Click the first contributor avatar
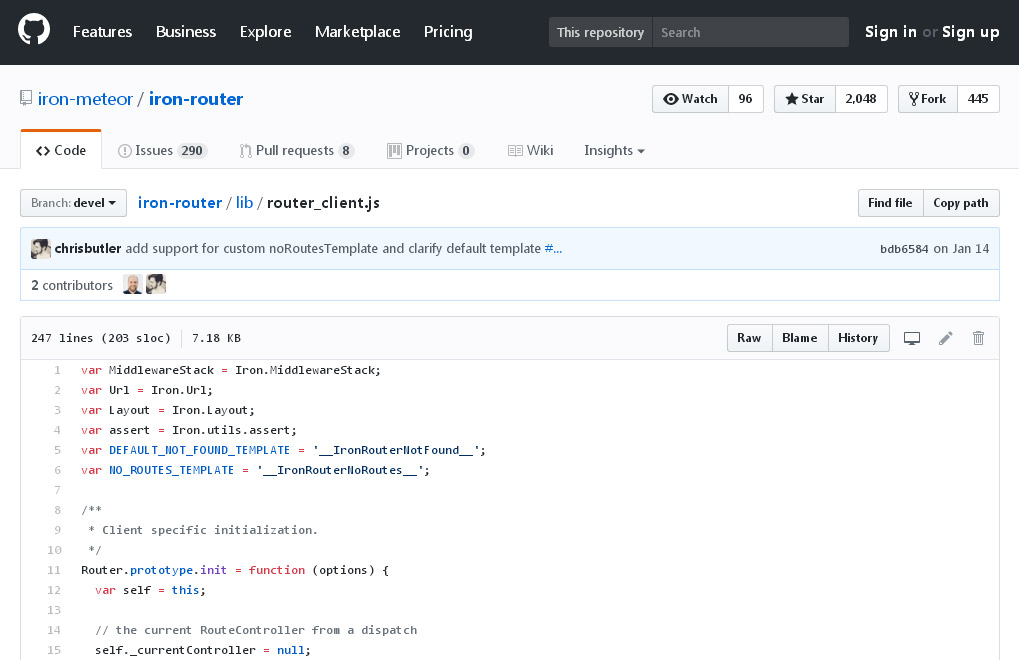Image resolution: width=1019 pixels, height=660 pixels. 133,285
